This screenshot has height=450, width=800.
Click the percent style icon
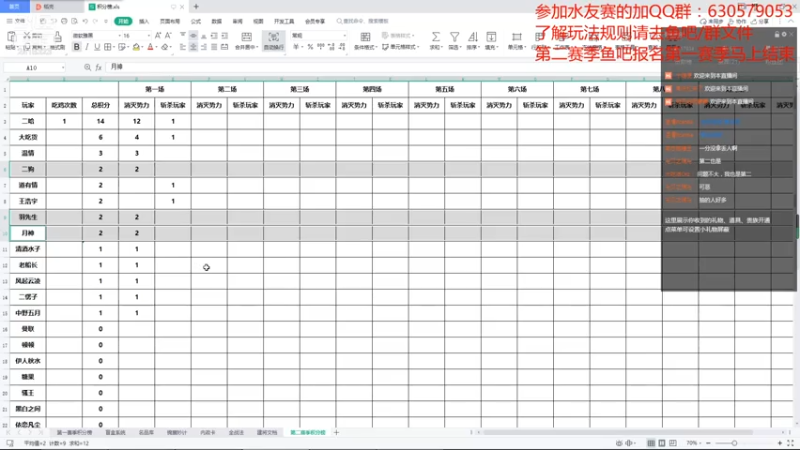coord(310,47)
